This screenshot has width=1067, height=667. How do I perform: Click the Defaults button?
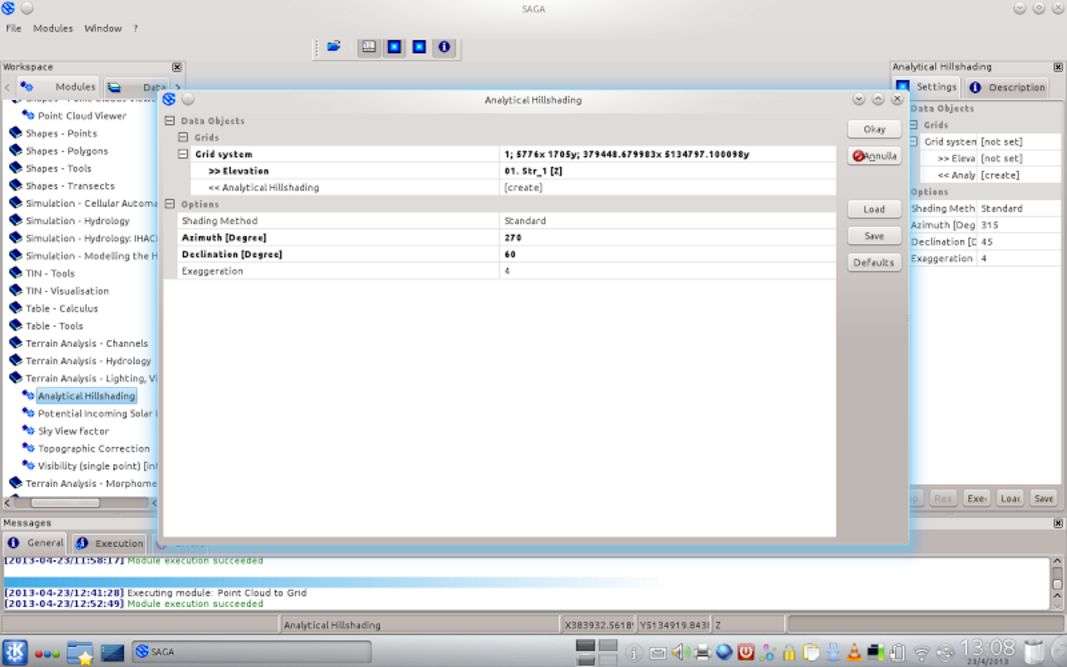coord(873,262)
